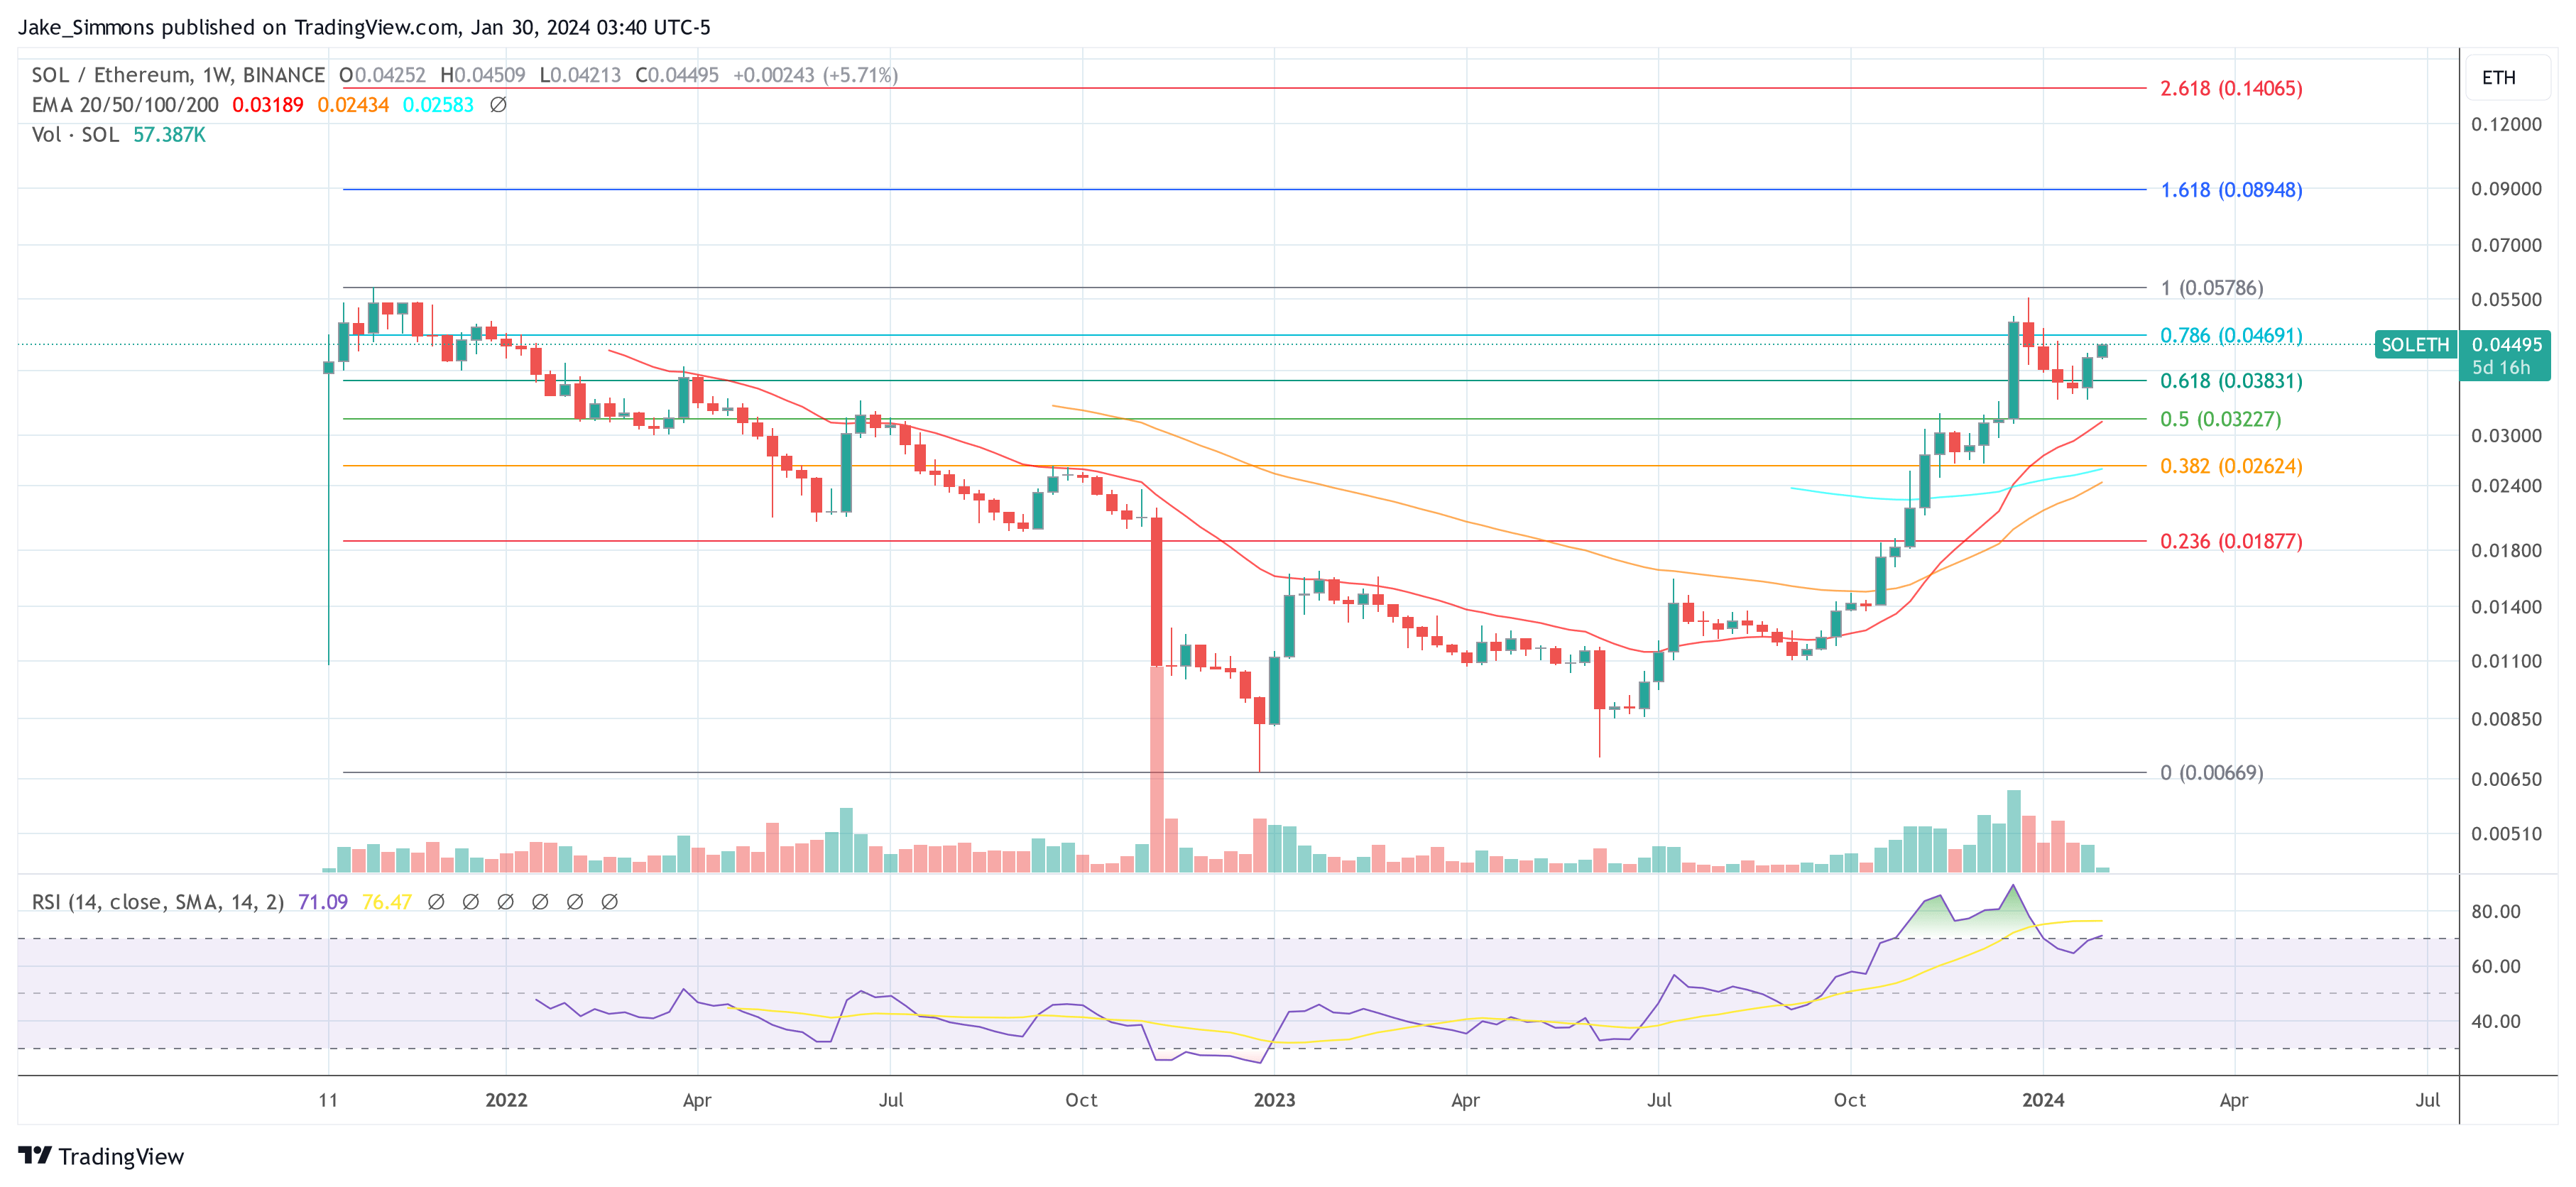This screenshot has height=1187, width=2576.
Task: Click the TradingView logo icon
Action: click(35, 1155)
